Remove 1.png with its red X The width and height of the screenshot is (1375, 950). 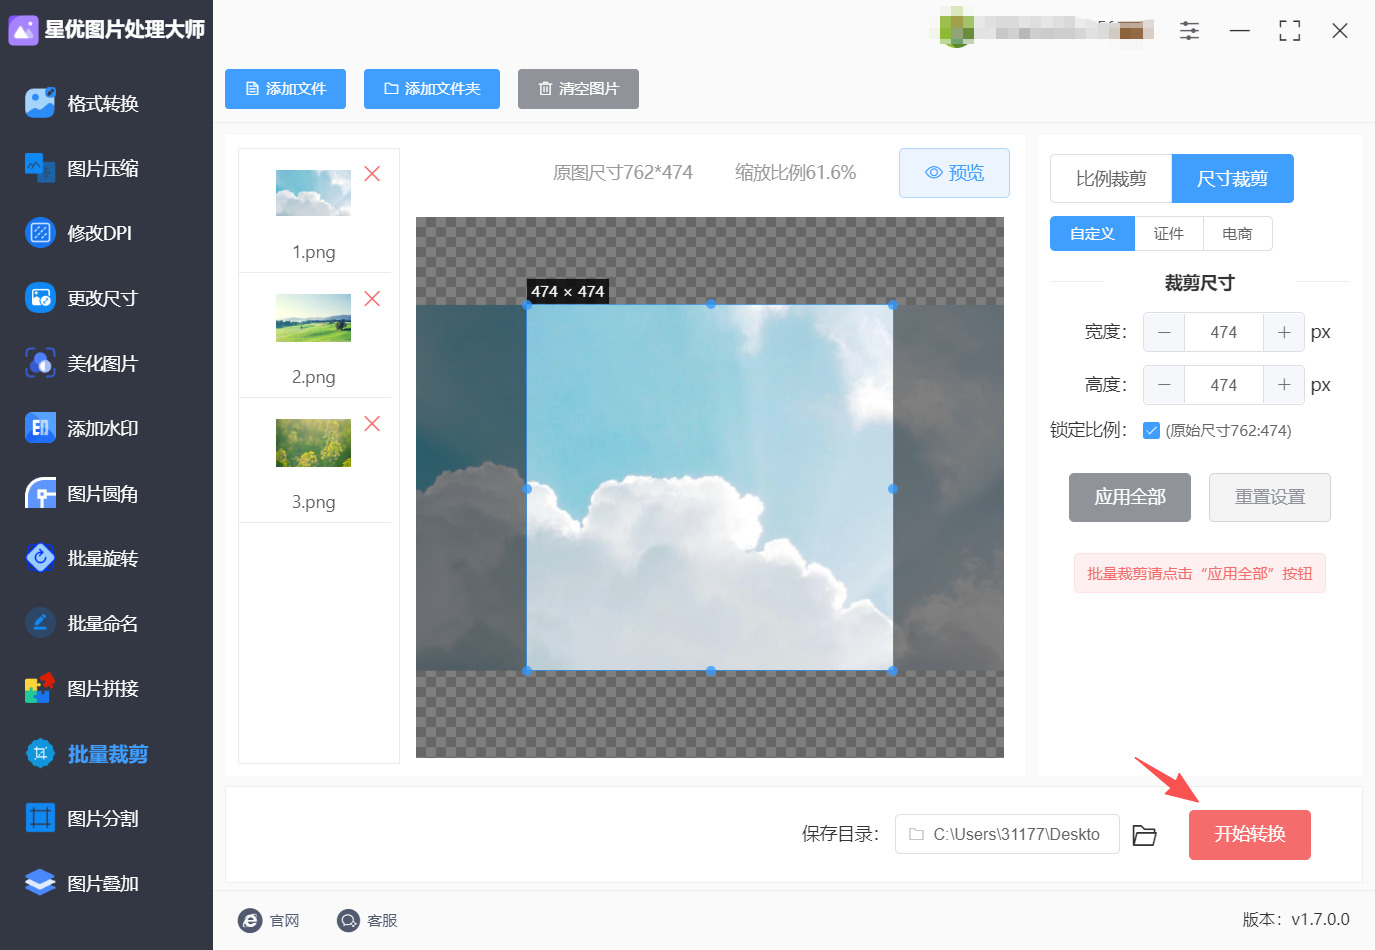tap(372, 174)
